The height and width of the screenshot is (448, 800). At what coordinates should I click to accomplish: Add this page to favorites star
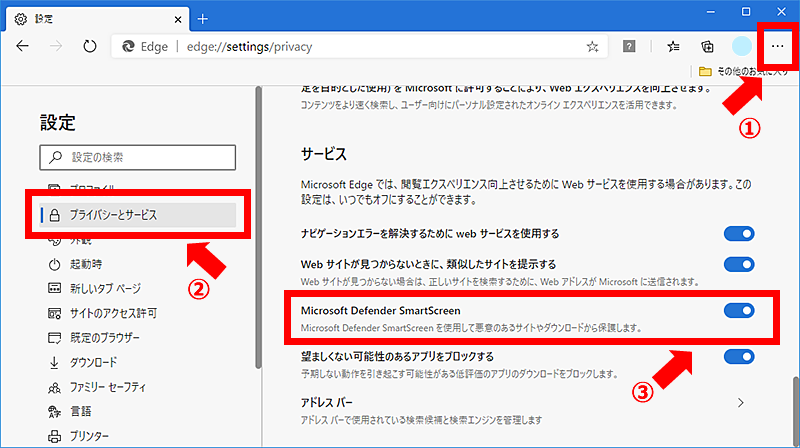(x=592, y=46)
